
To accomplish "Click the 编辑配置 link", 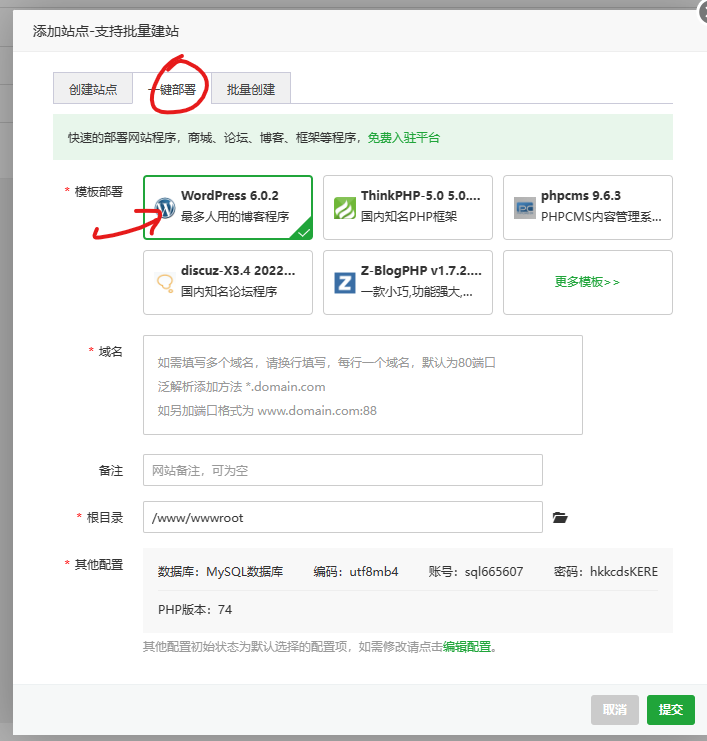I will (467, 647).
